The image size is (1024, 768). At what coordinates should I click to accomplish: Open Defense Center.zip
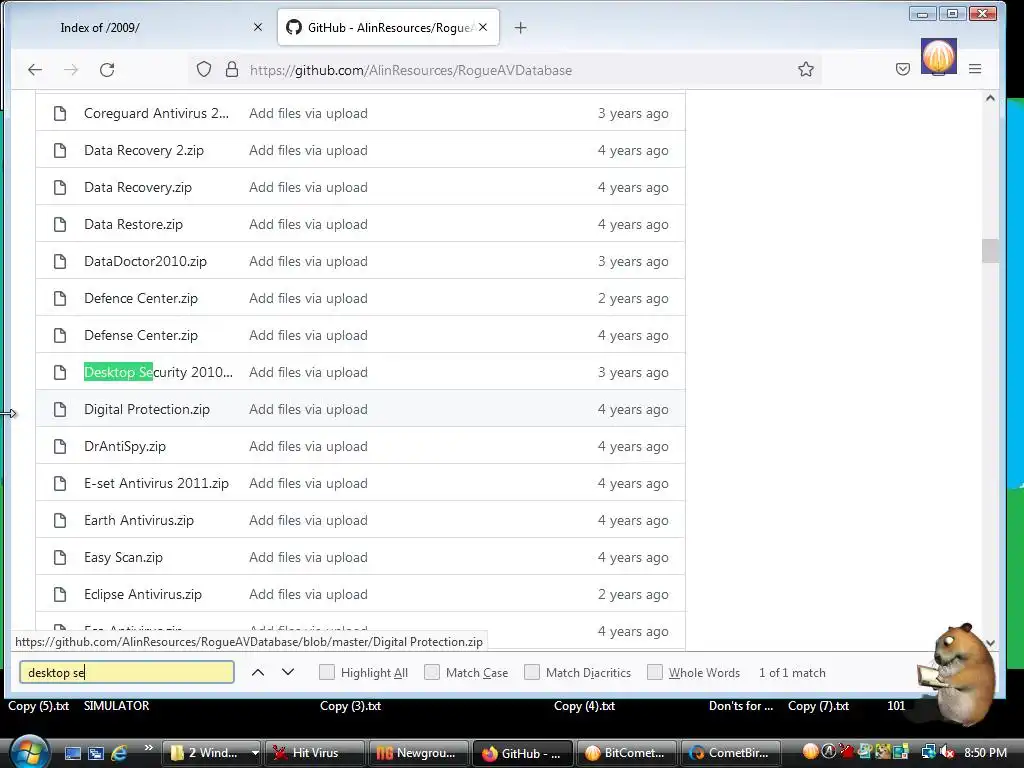[140, 335]
